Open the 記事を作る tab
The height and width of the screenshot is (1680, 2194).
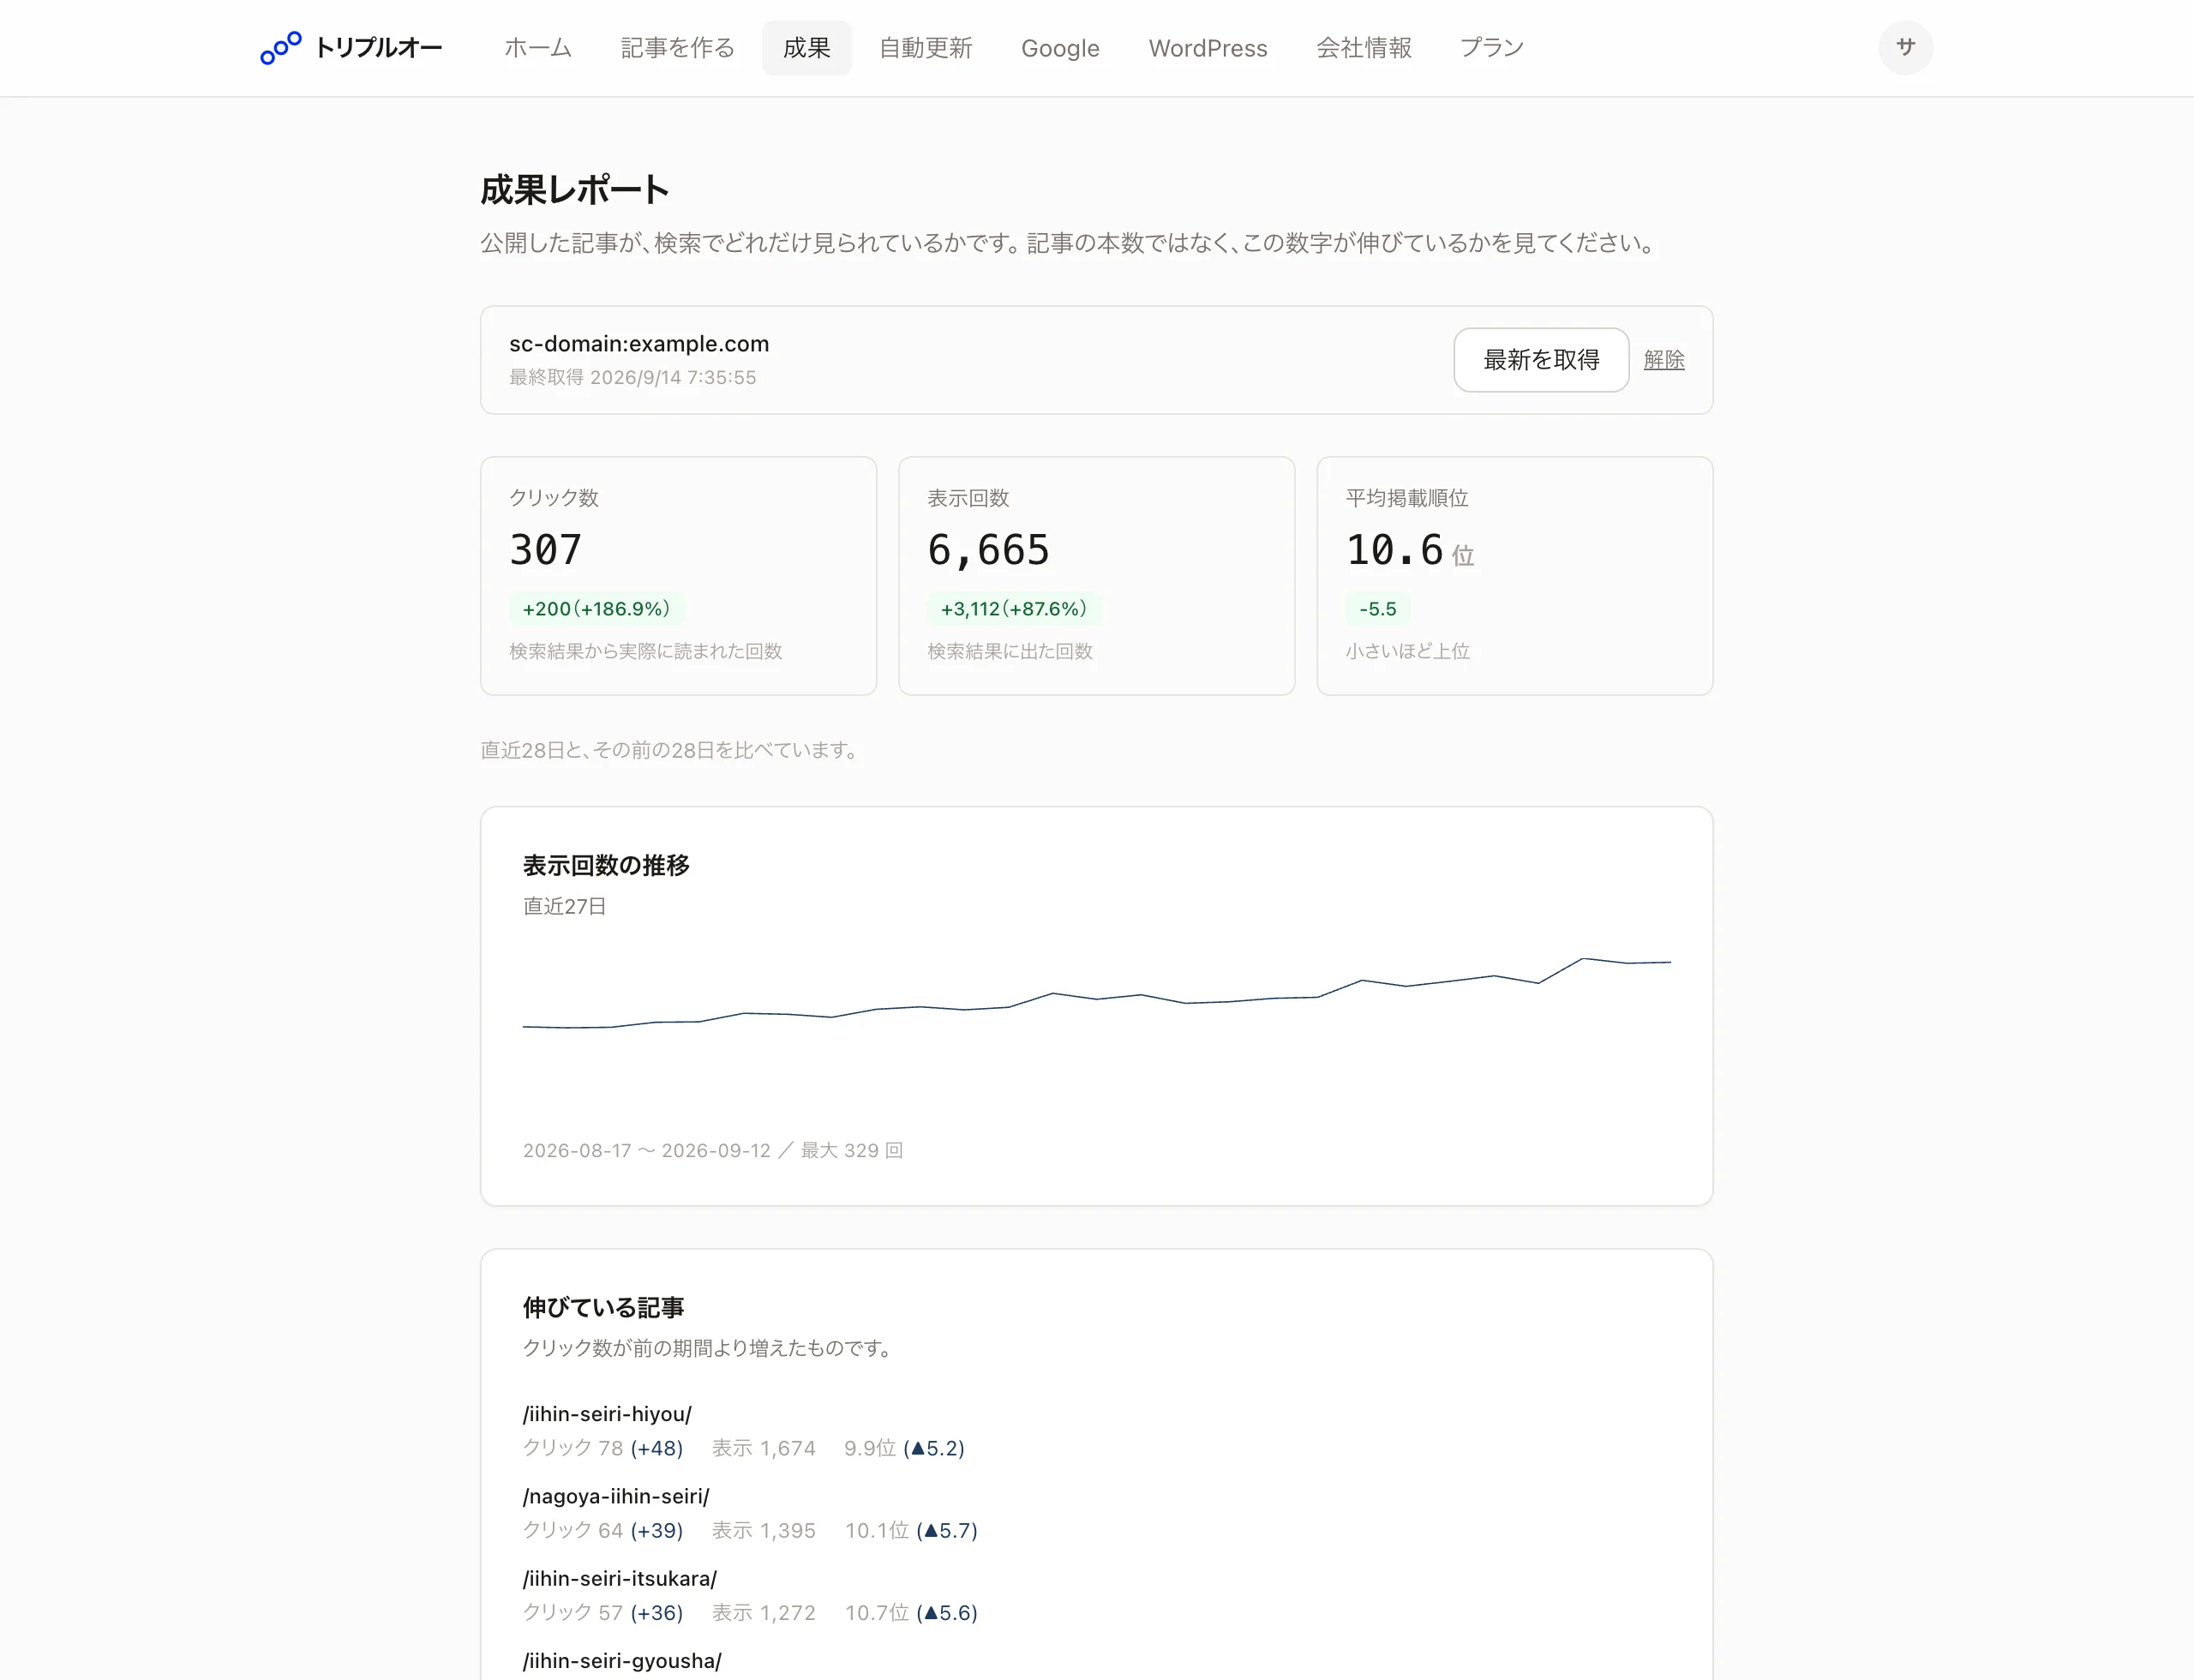coord(677,48)
